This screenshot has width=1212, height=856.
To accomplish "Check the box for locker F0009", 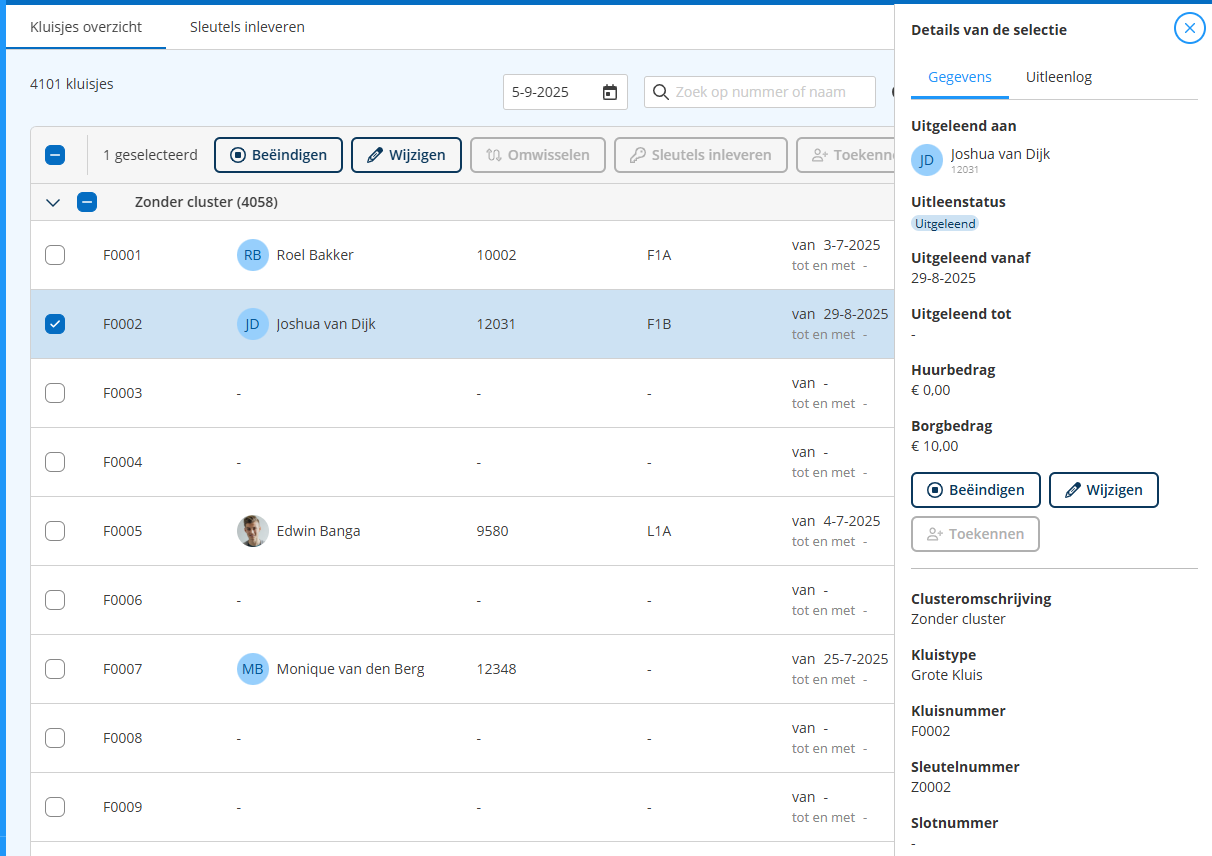I will [x=55, y=807].
